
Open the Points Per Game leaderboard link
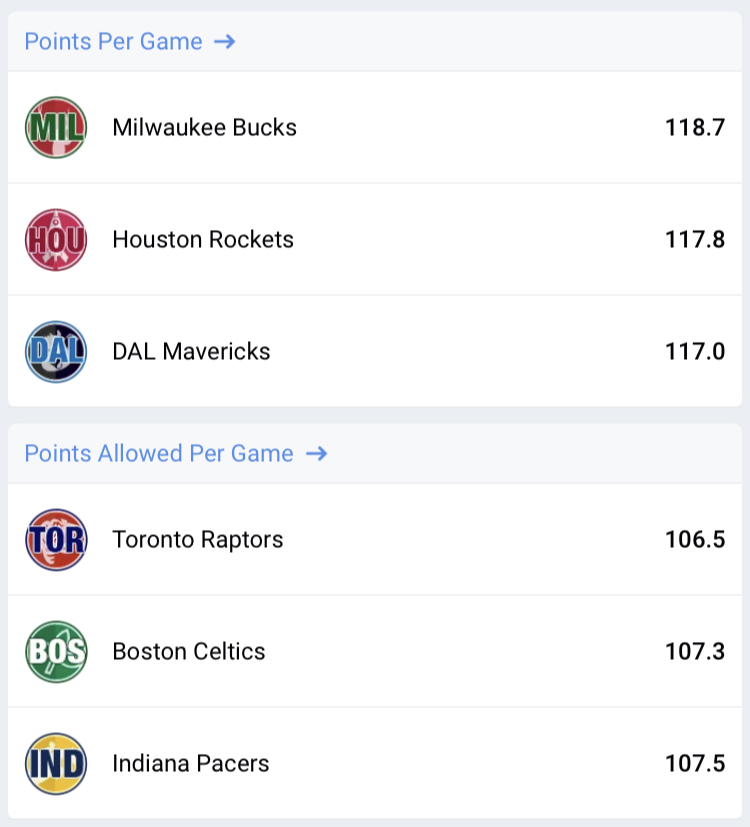tap(113, 42)
